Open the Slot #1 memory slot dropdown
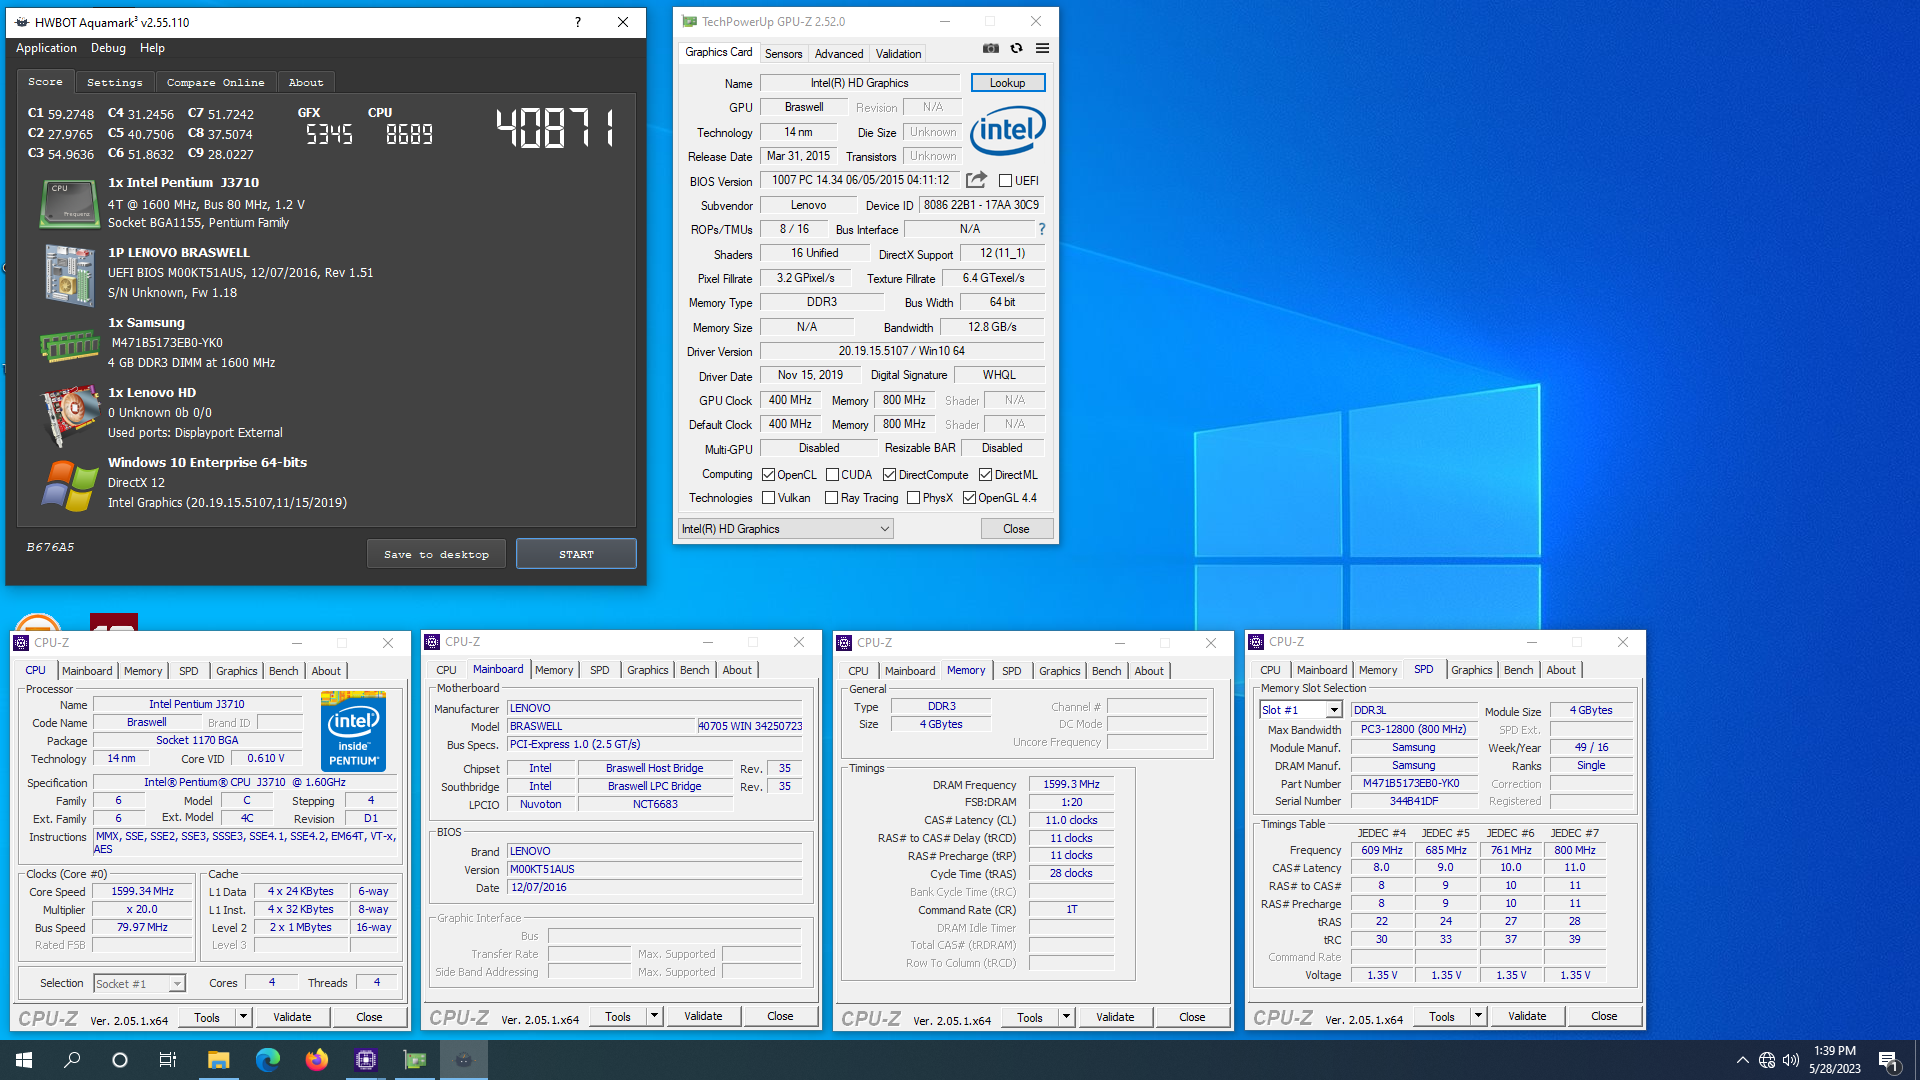 tap(1300, 710)
